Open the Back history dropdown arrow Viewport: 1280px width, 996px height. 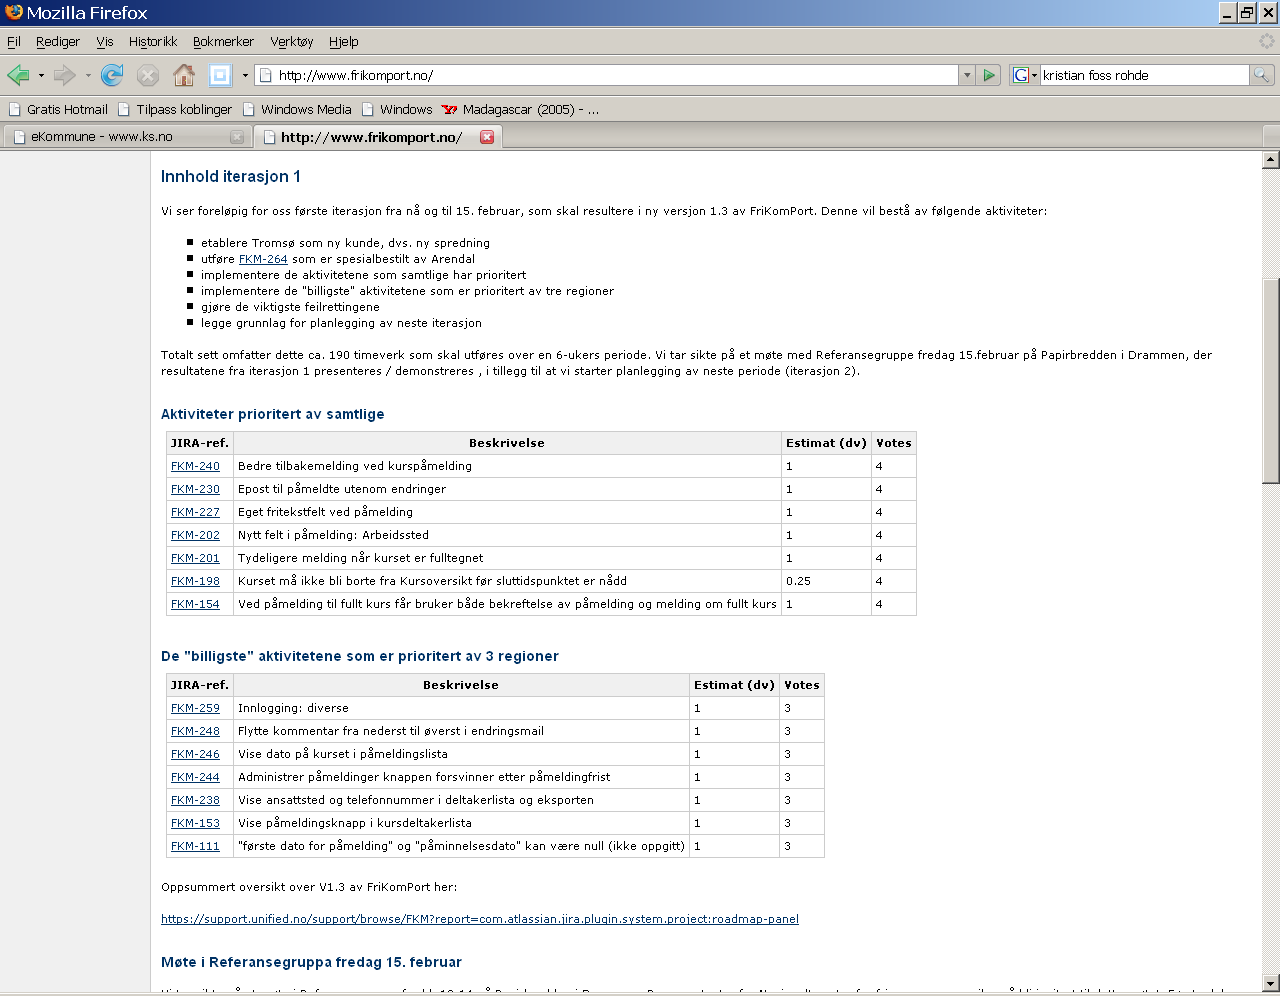click(41, 75)
